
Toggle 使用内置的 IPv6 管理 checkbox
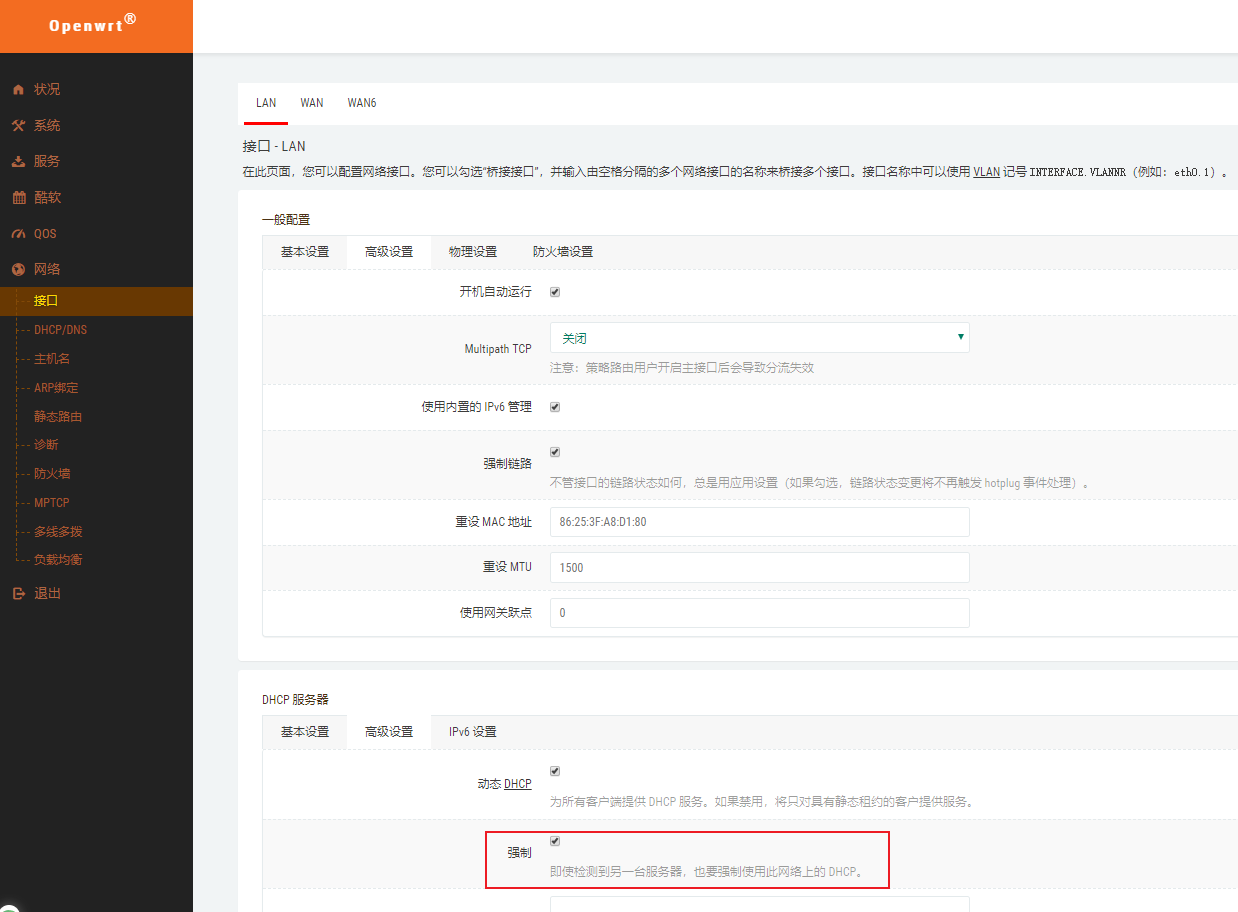pos(555,406)
